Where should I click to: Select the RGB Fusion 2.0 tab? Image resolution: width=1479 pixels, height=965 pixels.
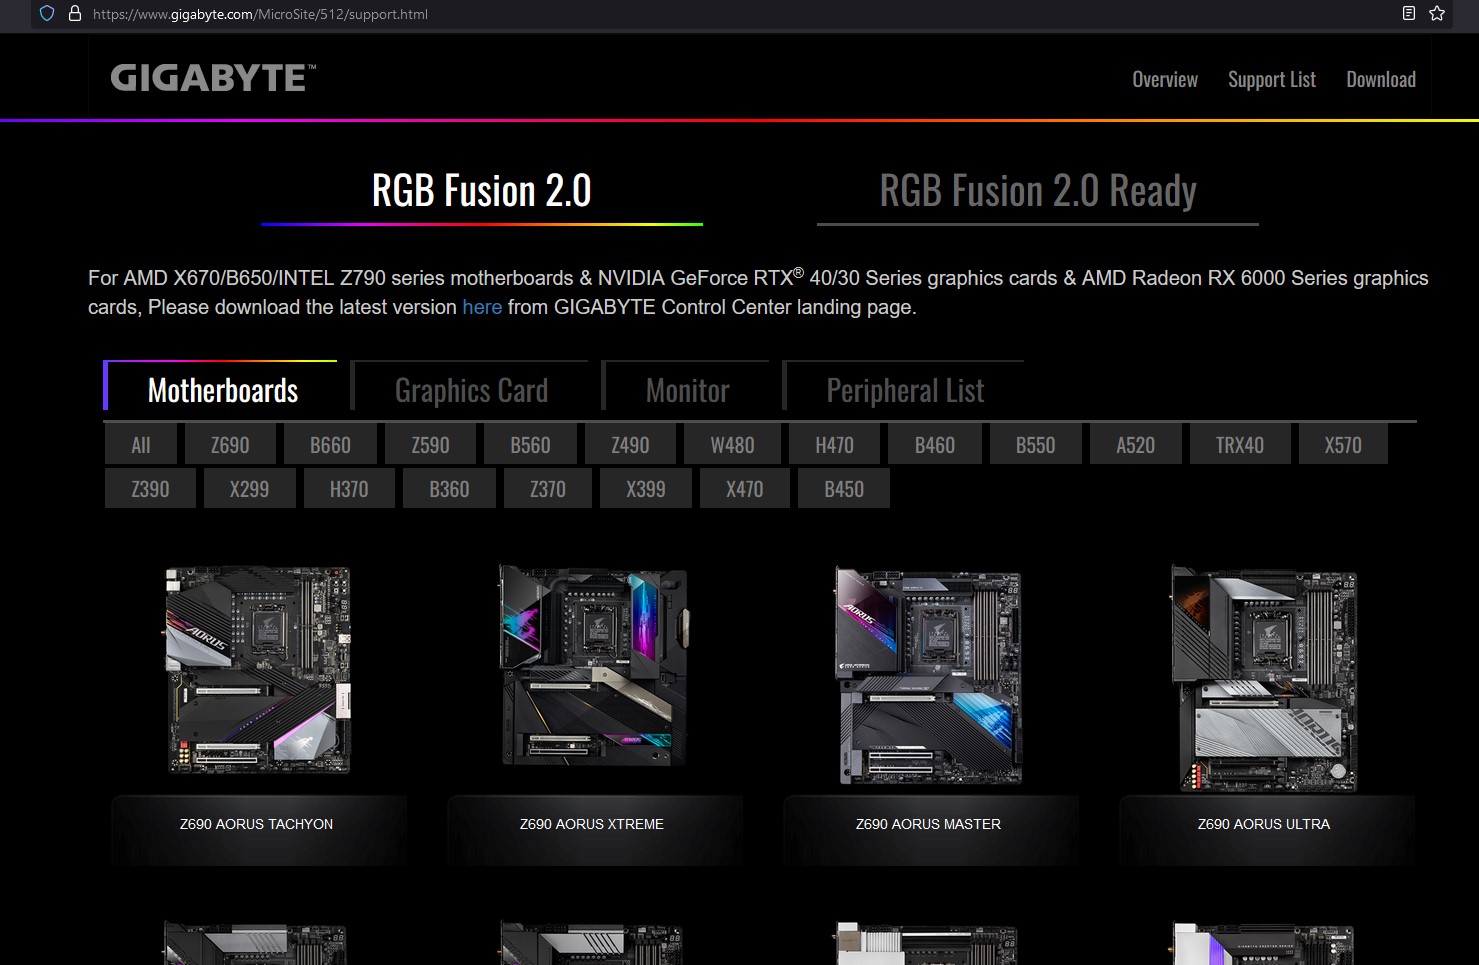[x=482, y=191]
